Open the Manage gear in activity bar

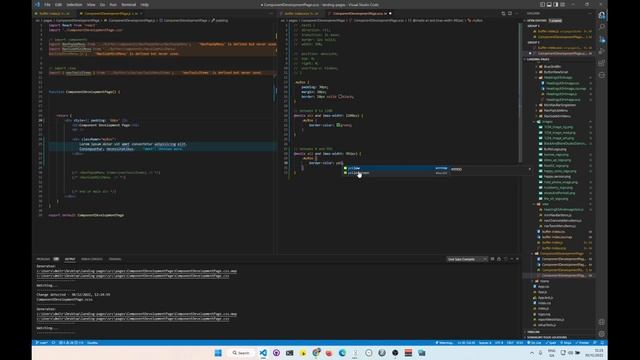pos(602,333)
